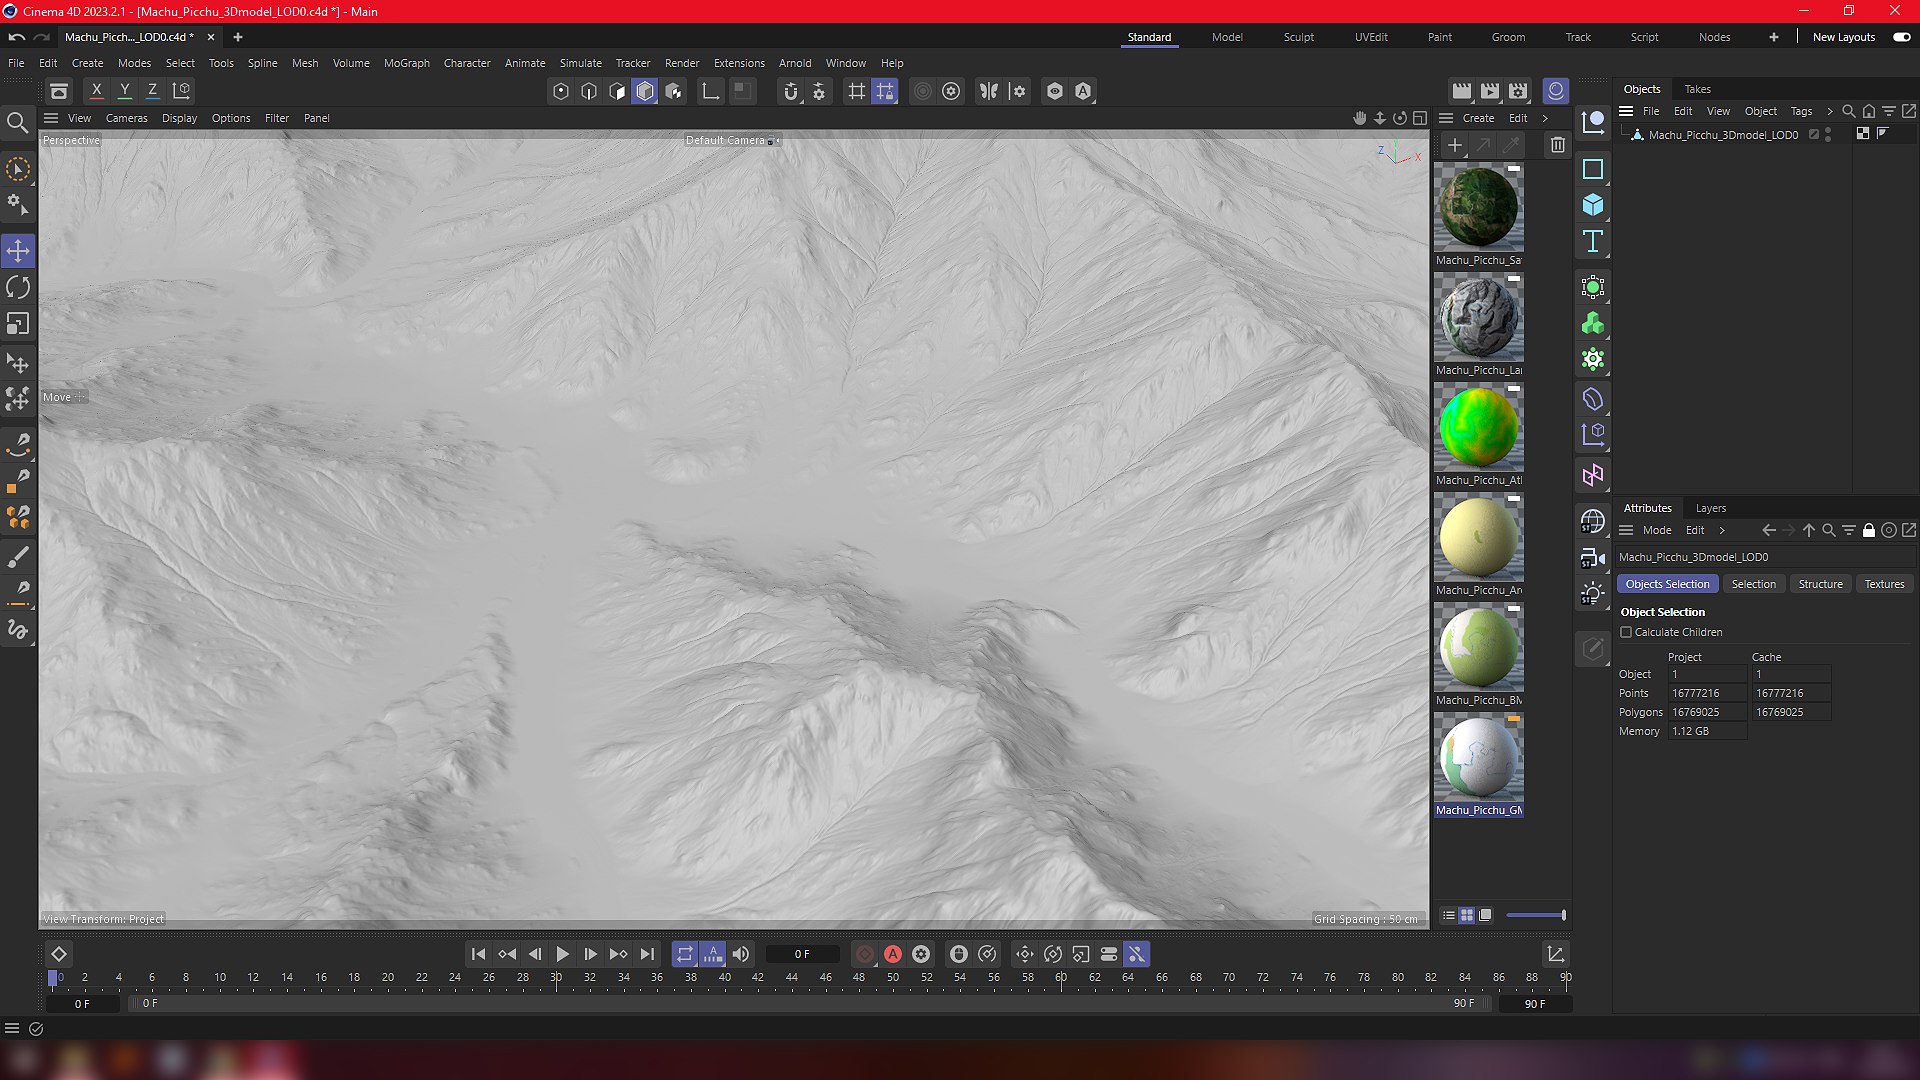
Task: Open the Structure attributes tab
Action: point(1820,584)
